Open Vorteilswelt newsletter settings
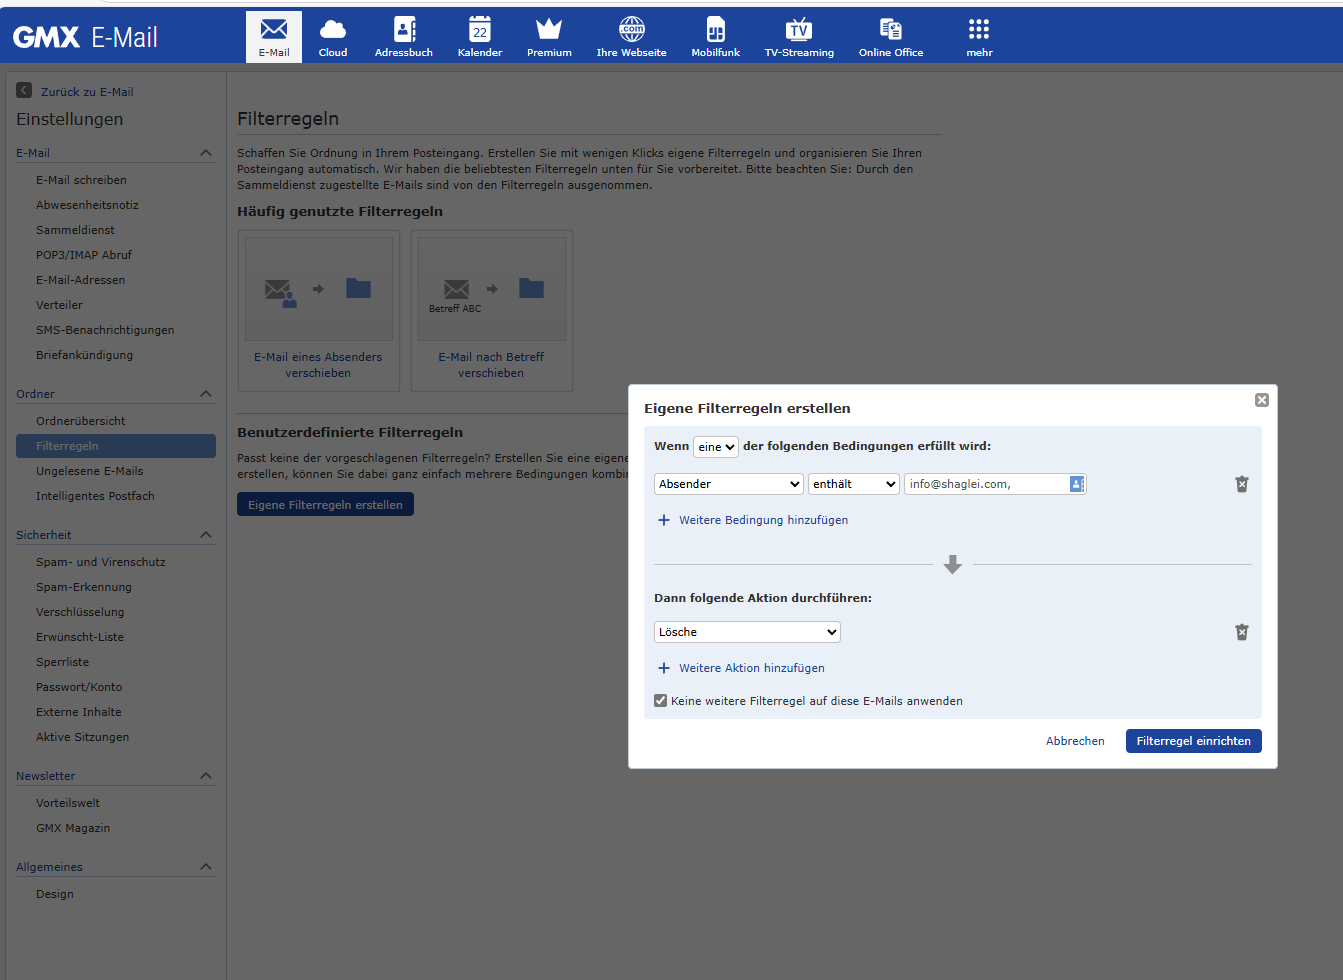The height and width of the screenshot is (980, 1343). coord(68,803)
